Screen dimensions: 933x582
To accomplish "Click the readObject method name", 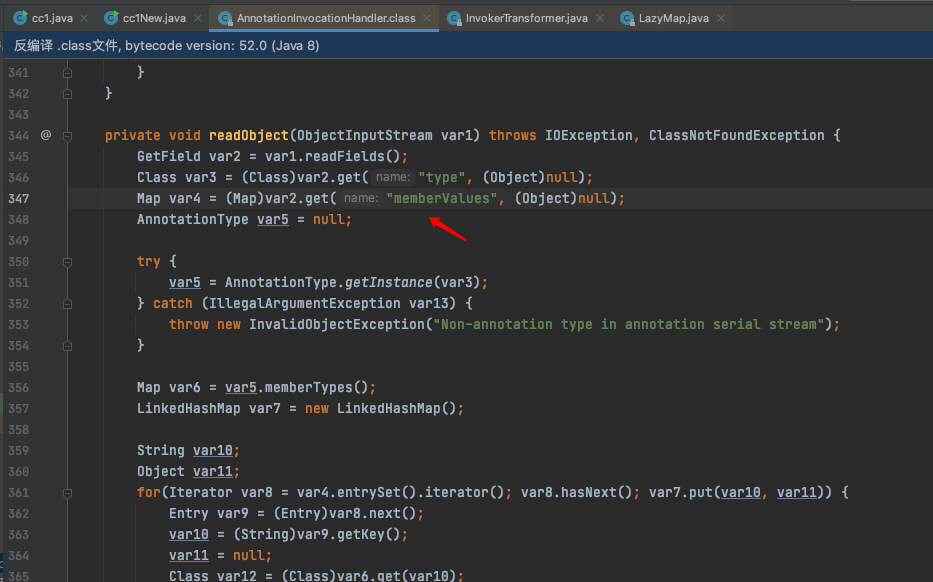I will pos(249,136).
